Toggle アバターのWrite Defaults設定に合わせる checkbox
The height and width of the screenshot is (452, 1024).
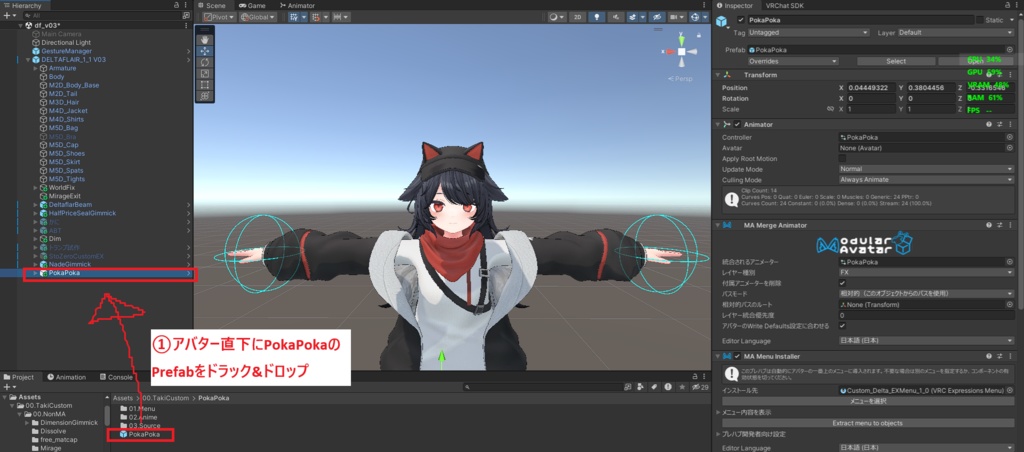coord(842,326)
